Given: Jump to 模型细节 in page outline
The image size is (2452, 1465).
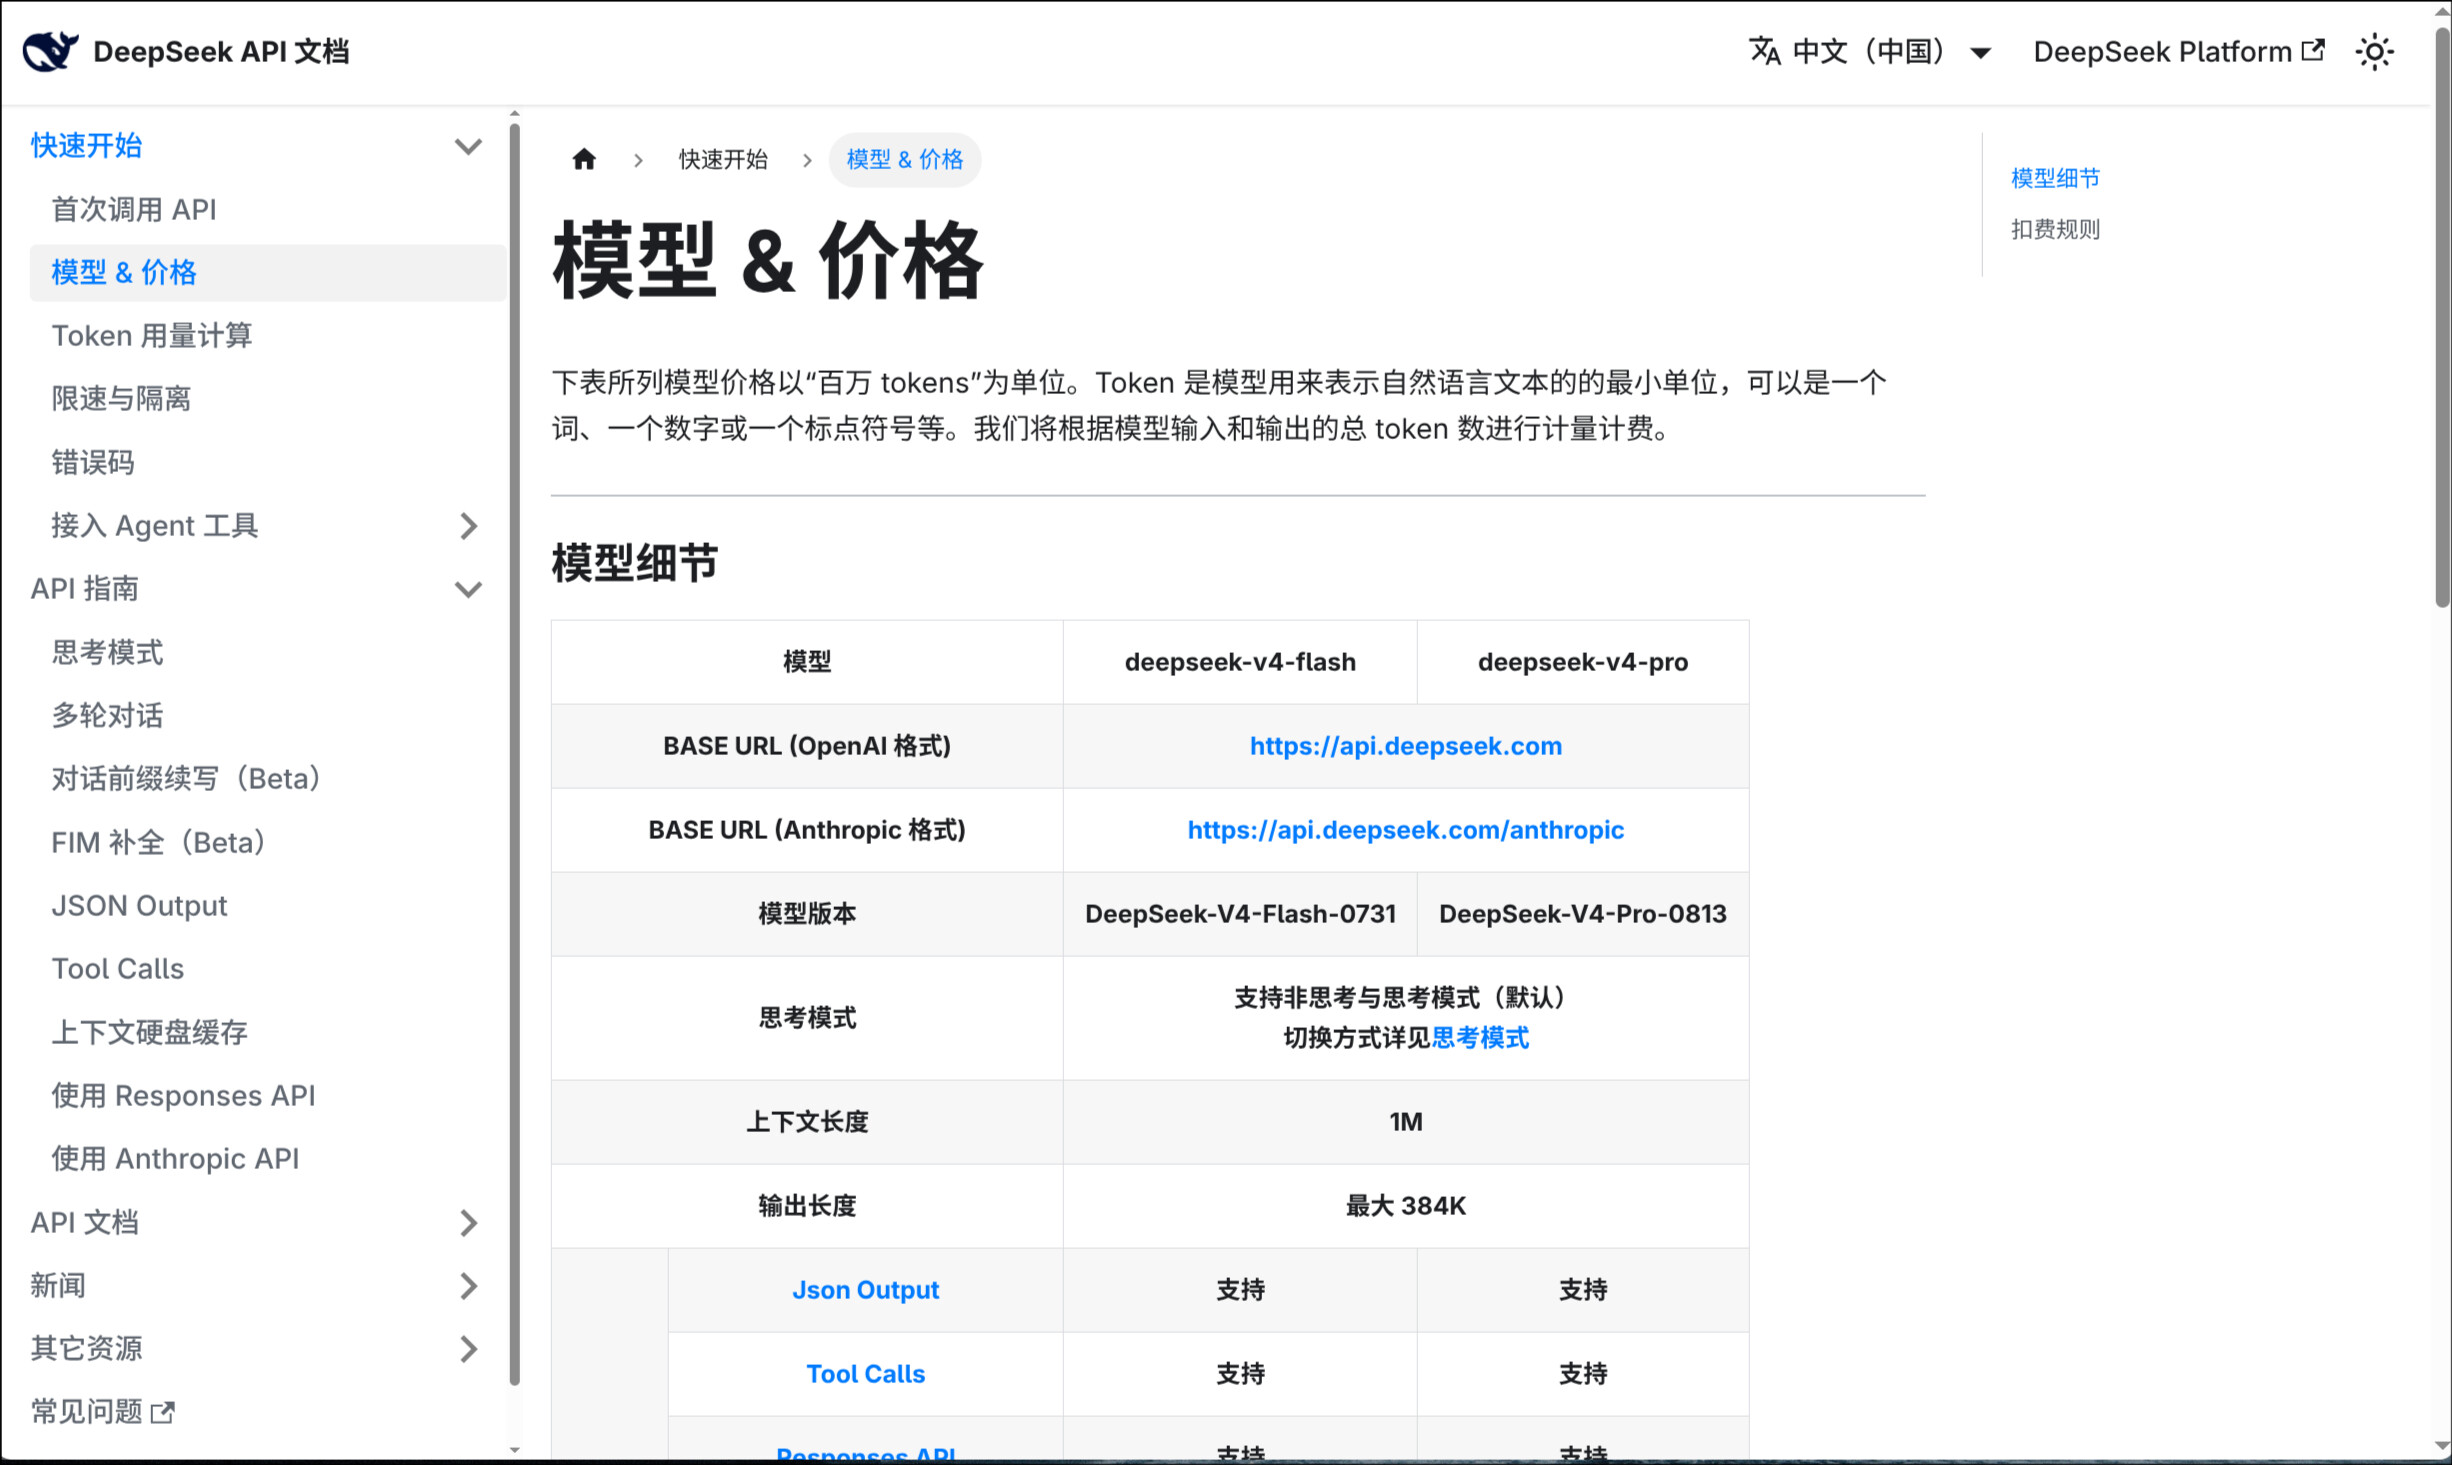Looking at the screenshot, I should point(2055,178).
